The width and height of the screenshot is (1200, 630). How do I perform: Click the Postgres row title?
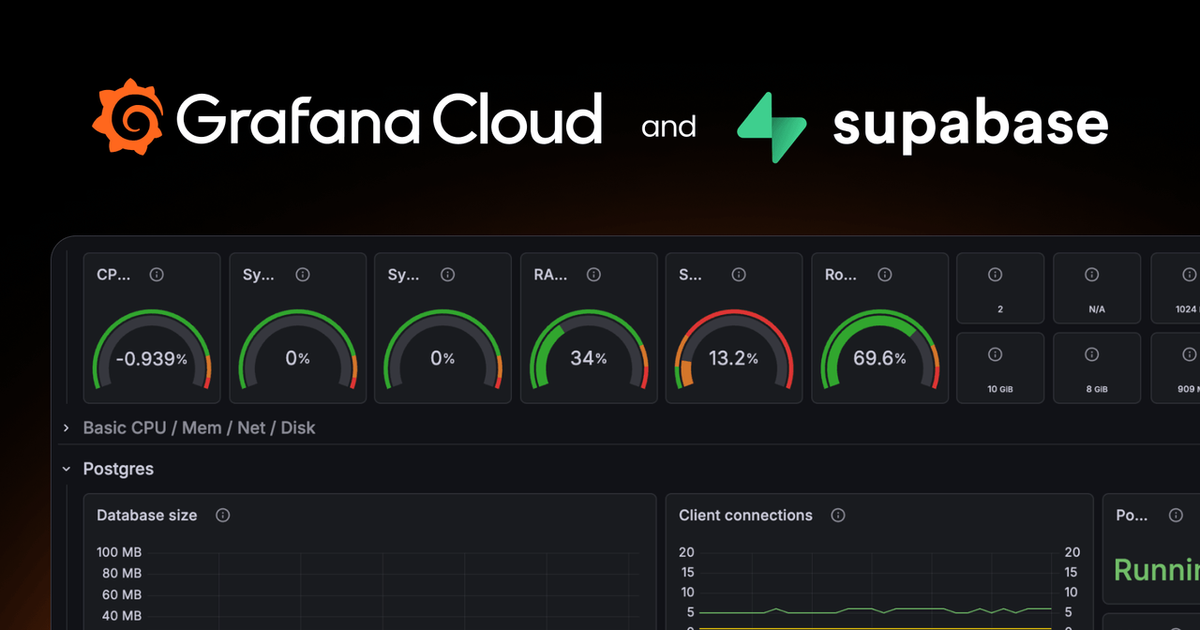click(x=118, y=469)
